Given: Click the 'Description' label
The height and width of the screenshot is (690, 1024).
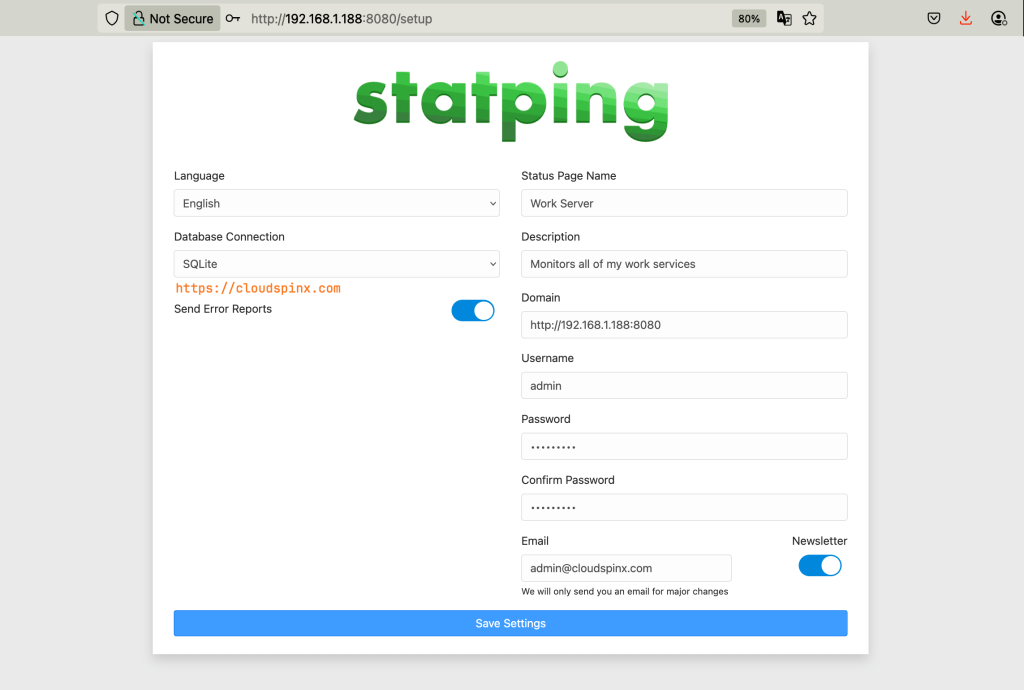Looking at the screenshot, I should click(551, 236).
